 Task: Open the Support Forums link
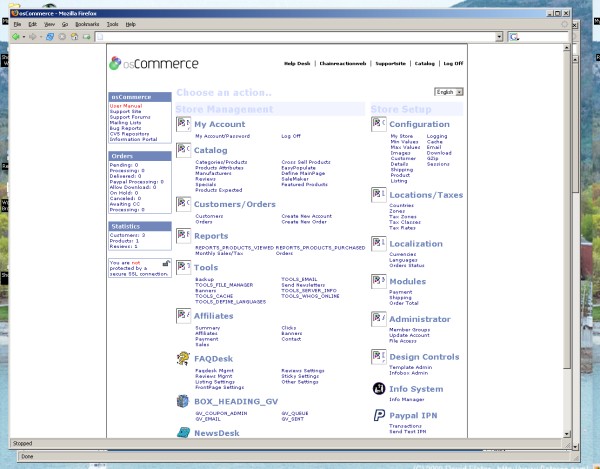(130, 117)
